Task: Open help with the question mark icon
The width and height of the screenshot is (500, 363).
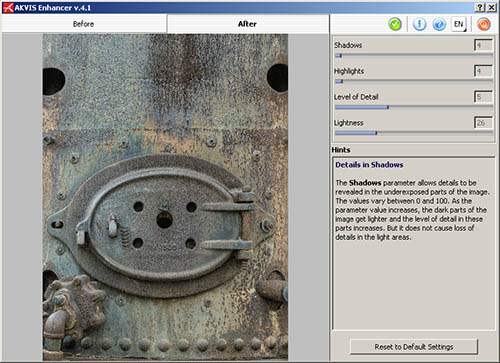Action: (439, 24)
